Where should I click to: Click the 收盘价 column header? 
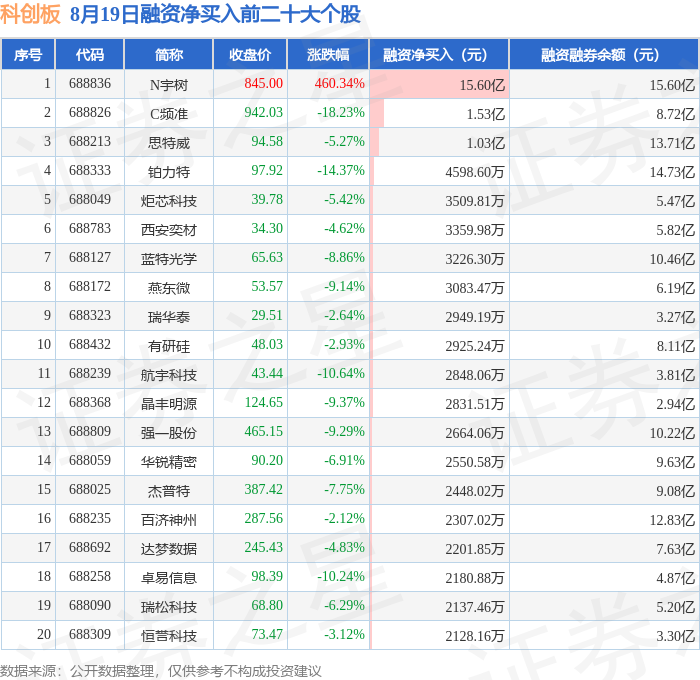click(x=250, y=54)
